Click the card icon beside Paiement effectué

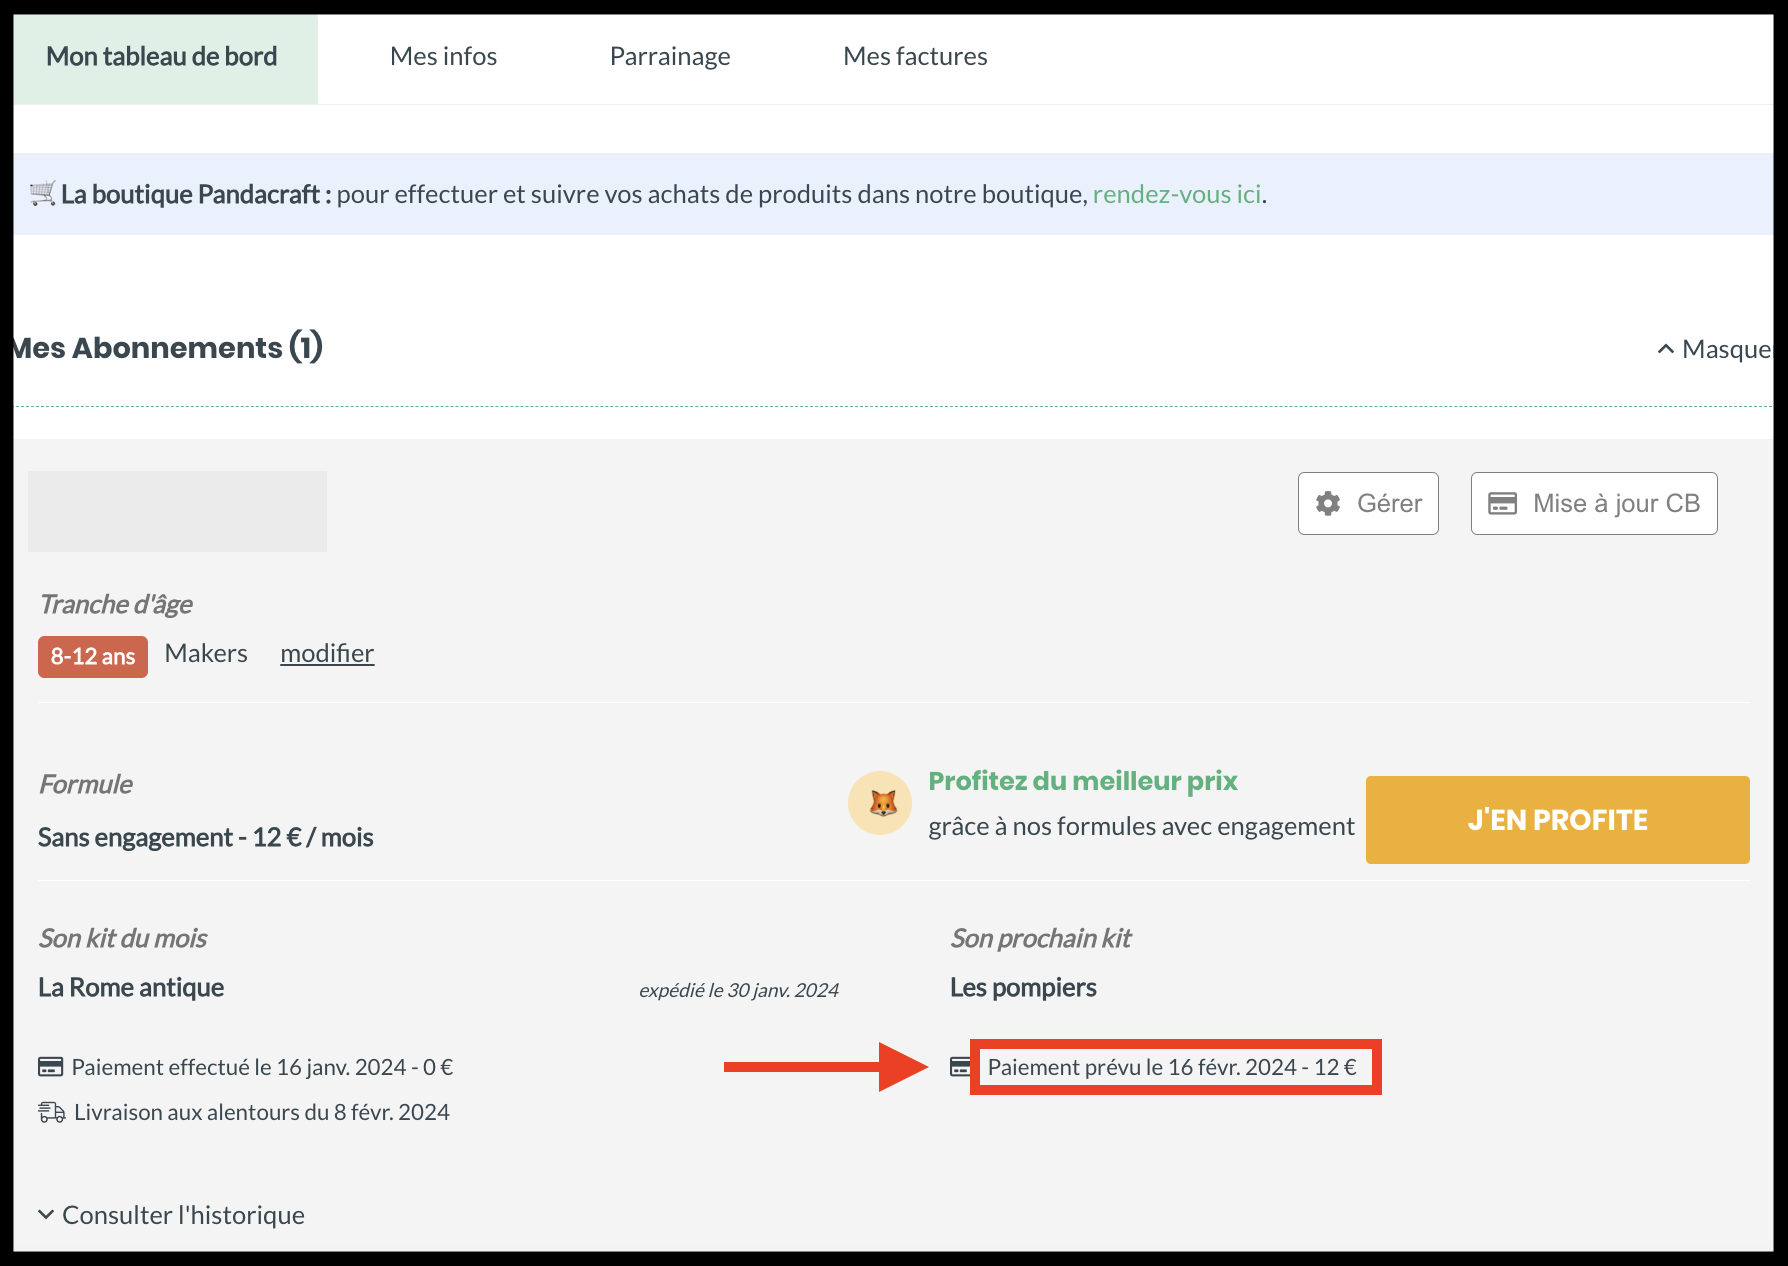(50, 1067)
